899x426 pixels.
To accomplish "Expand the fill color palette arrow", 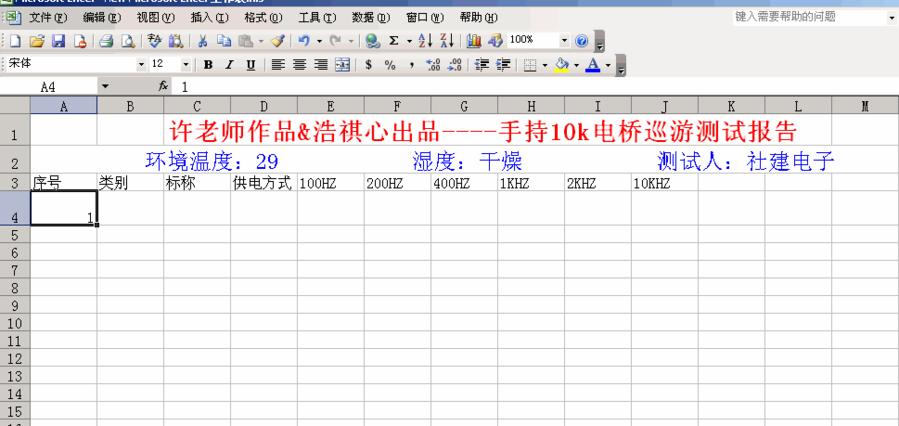I will (576, 65).
